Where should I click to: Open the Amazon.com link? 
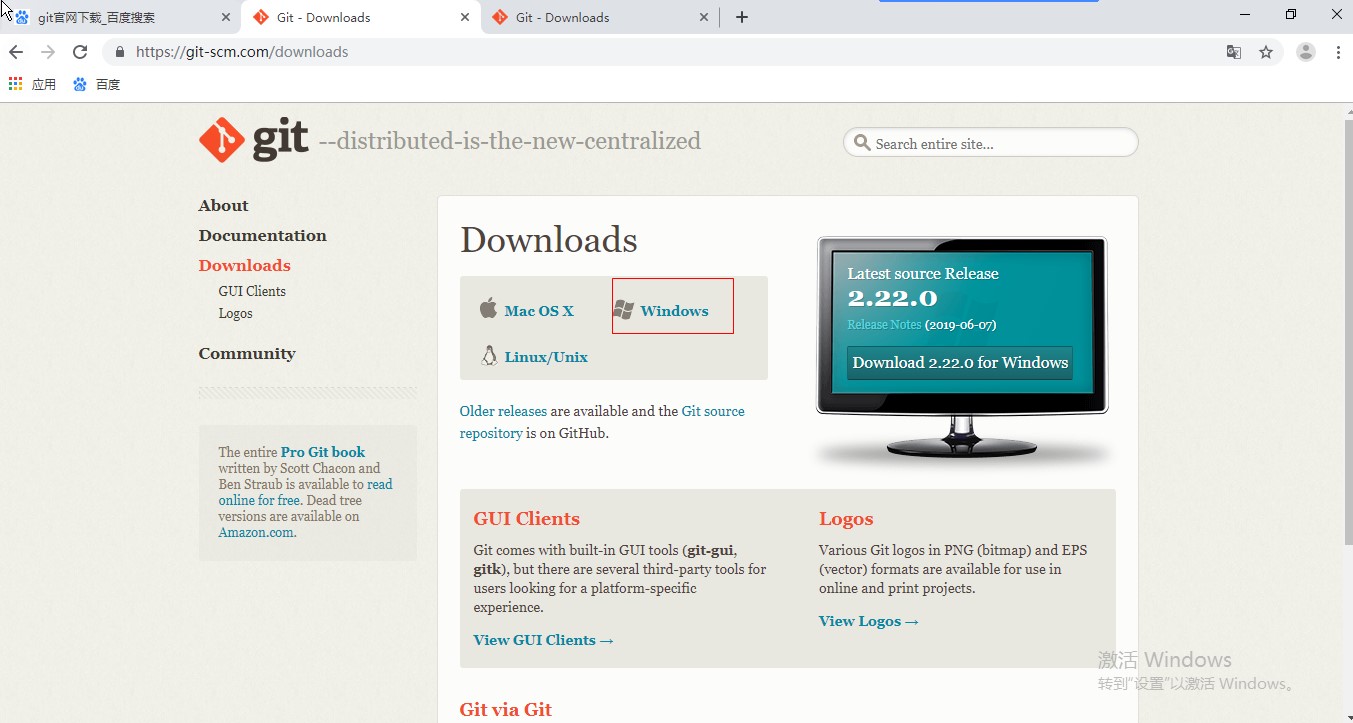coord(256,532)
